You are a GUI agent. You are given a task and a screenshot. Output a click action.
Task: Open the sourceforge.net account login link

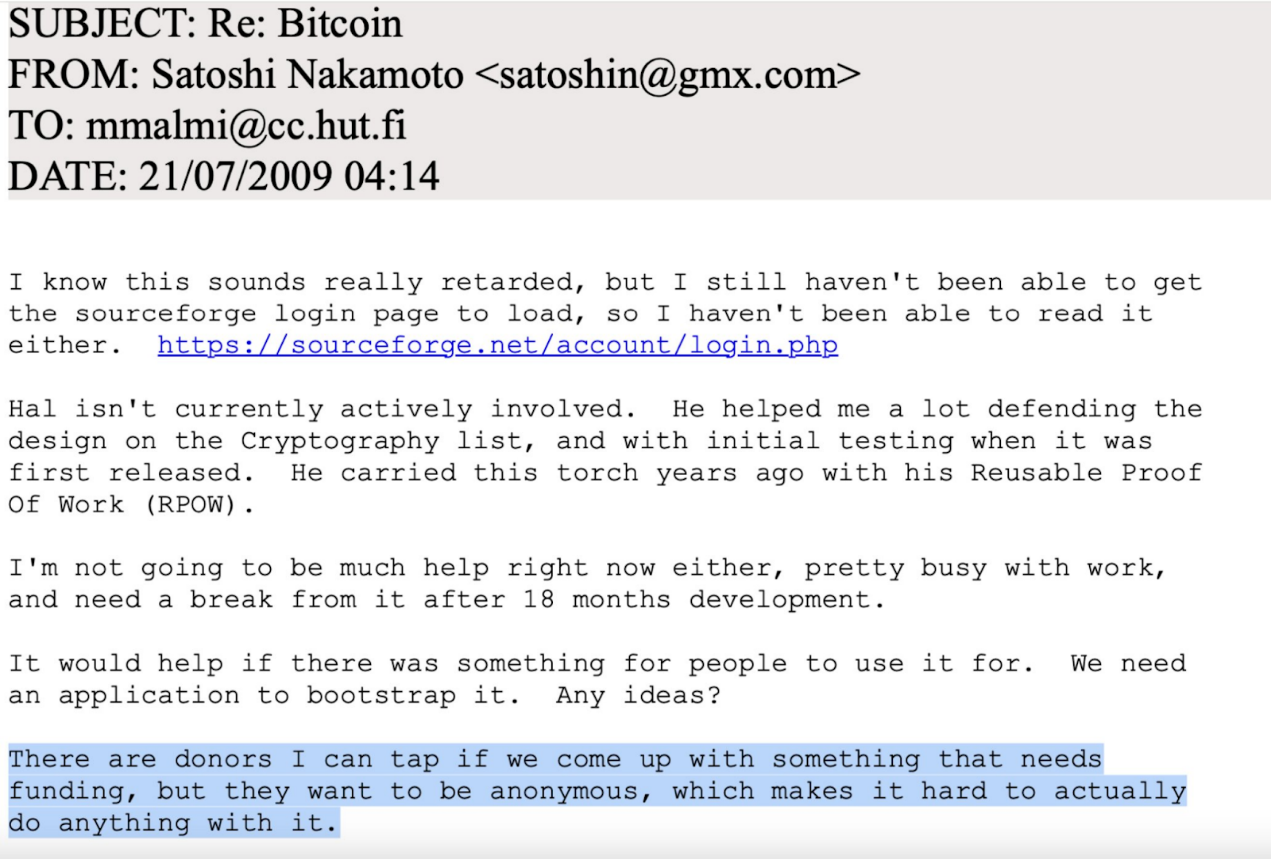(x=497, y=346)
